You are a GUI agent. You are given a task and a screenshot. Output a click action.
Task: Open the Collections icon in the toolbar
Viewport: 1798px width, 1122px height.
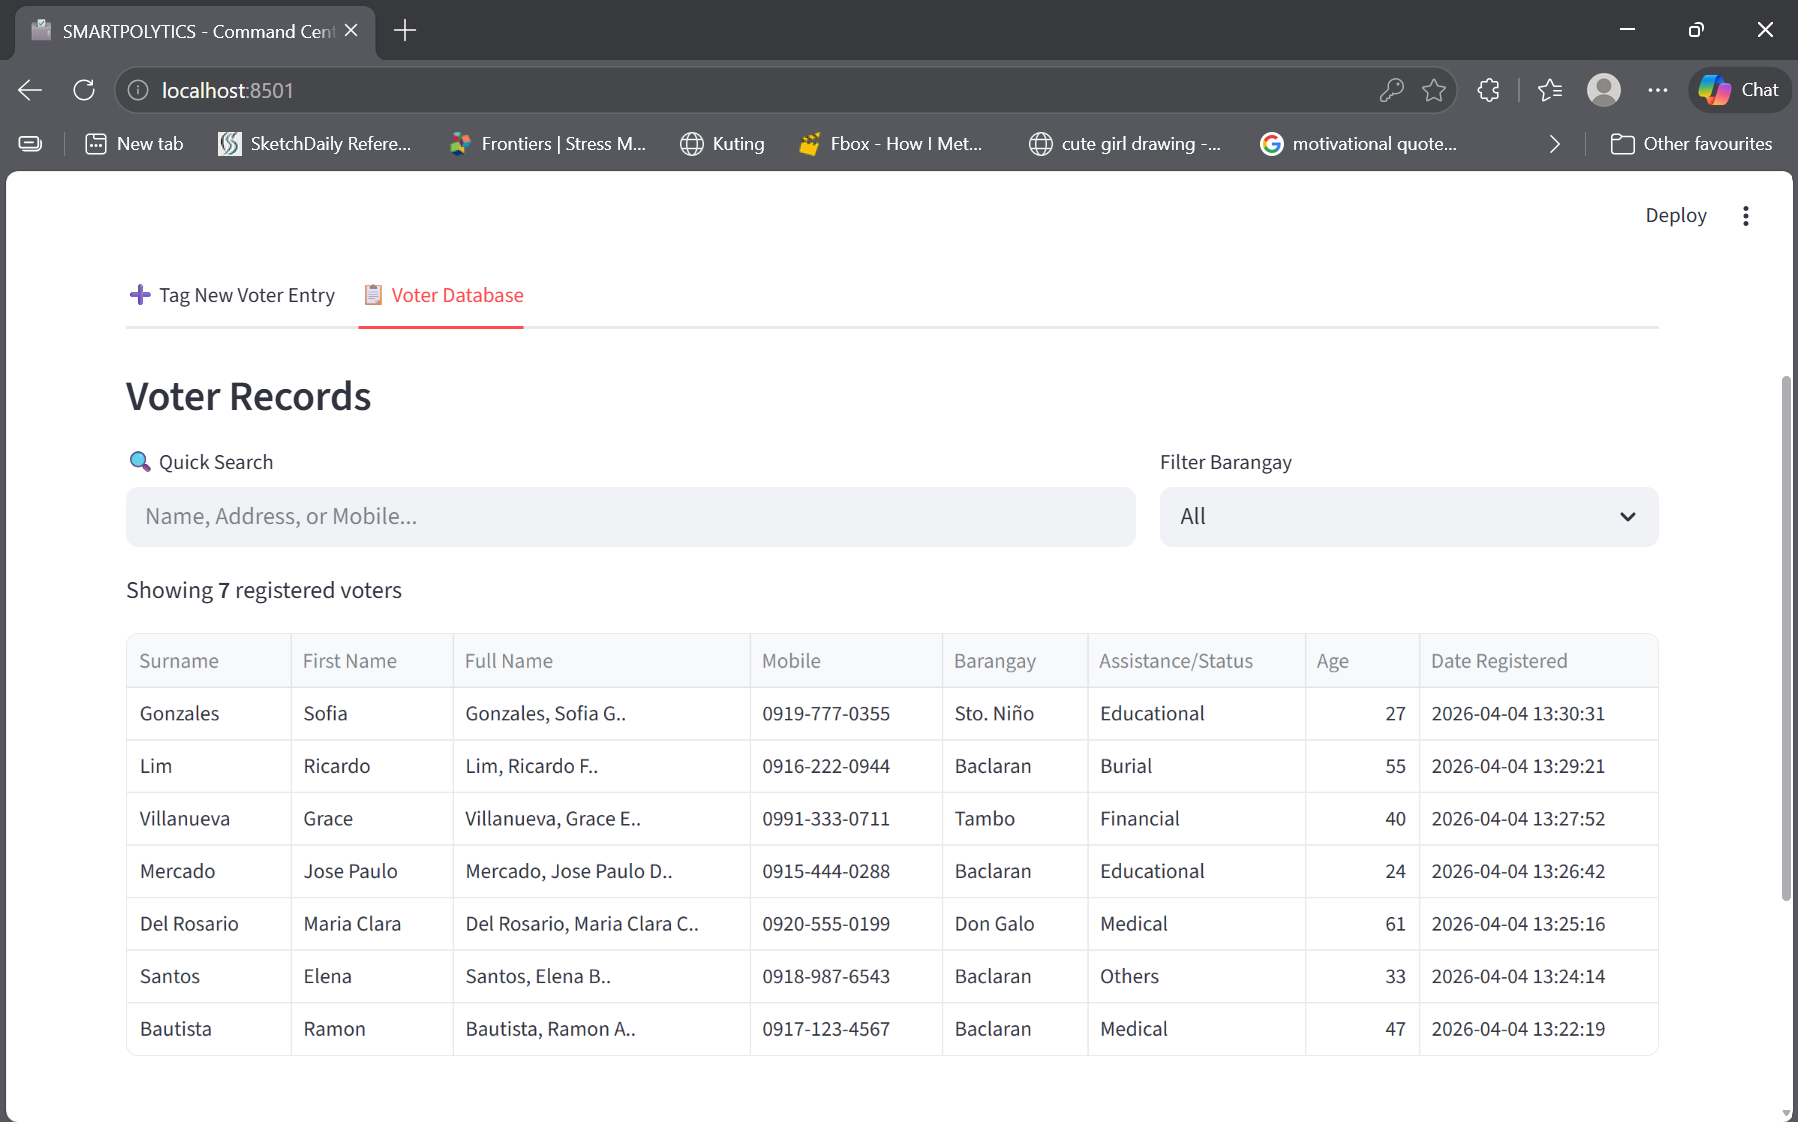coord(1551,90)
